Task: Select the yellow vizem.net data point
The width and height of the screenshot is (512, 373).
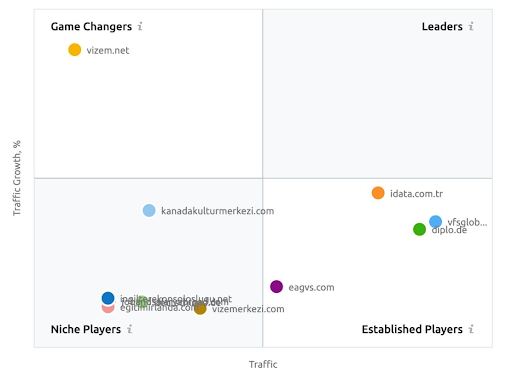Action: 75,50
